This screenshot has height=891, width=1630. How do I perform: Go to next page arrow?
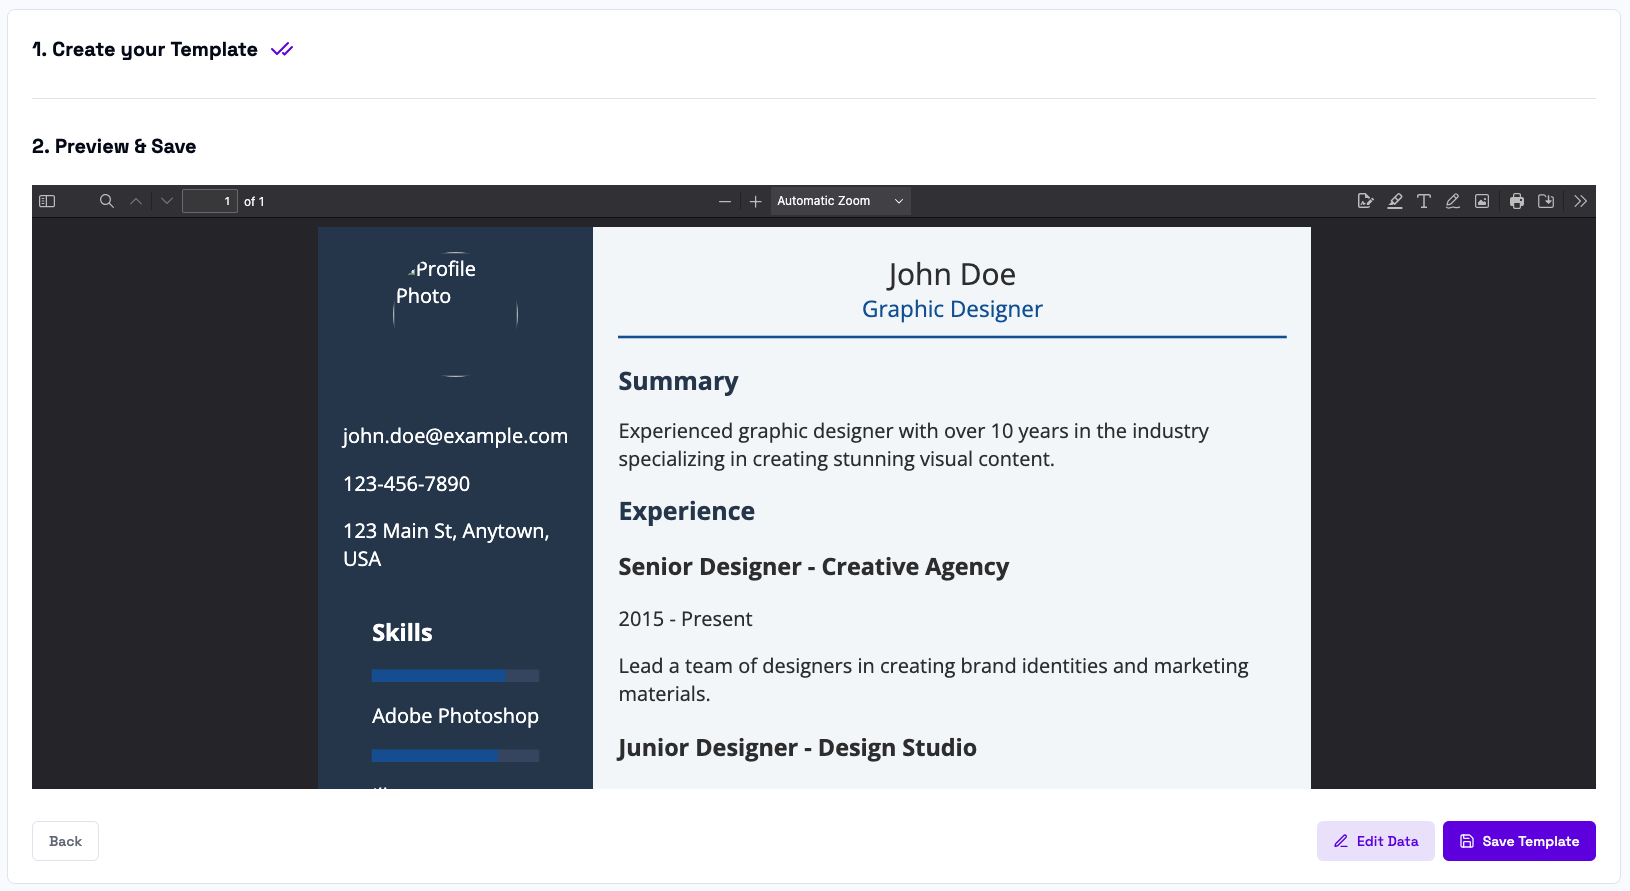[x=167, y=201]
